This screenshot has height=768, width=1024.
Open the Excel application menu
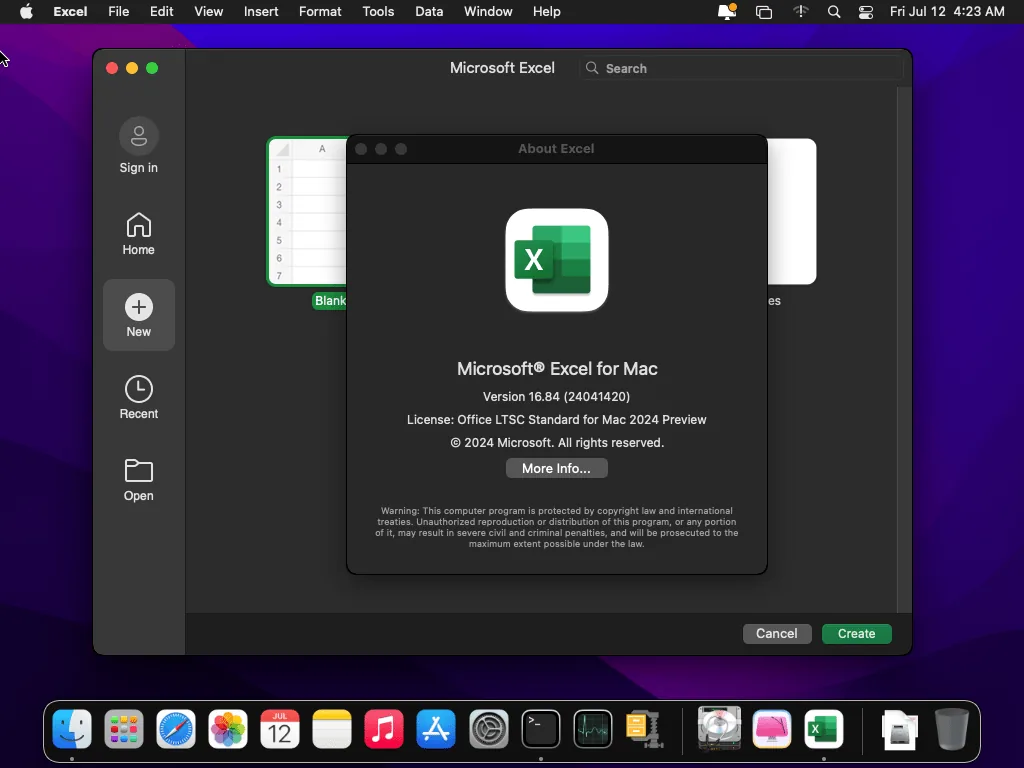(70, 12)
